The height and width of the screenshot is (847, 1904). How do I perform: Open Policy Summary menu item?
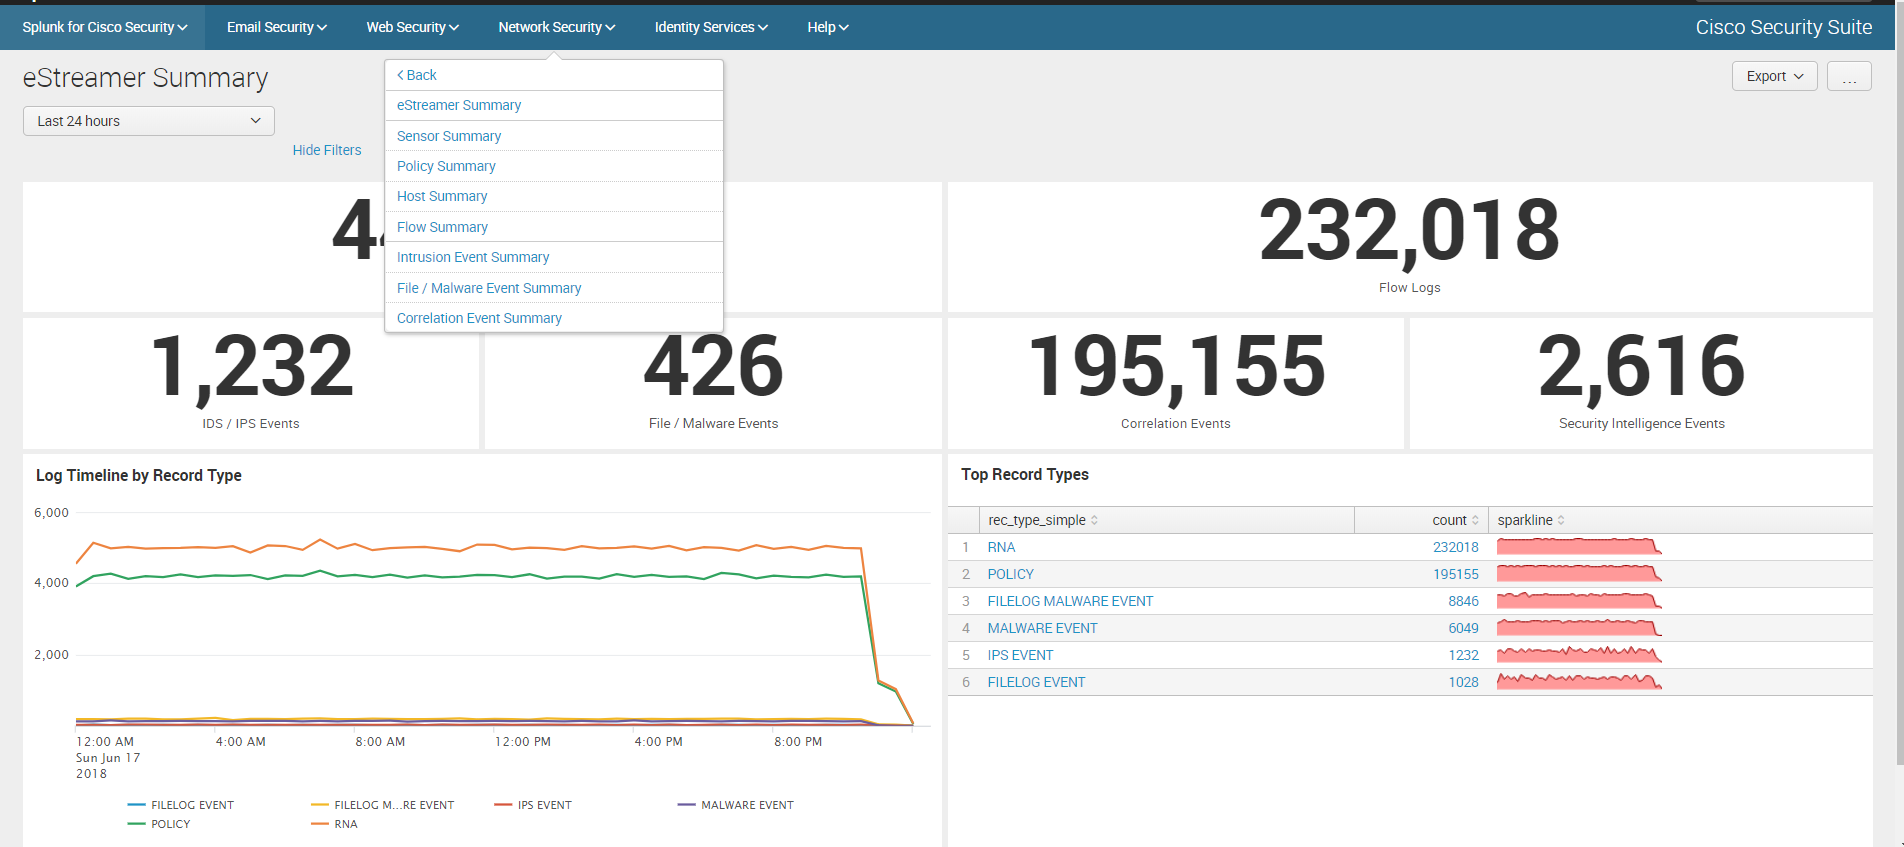coord(446,166)
